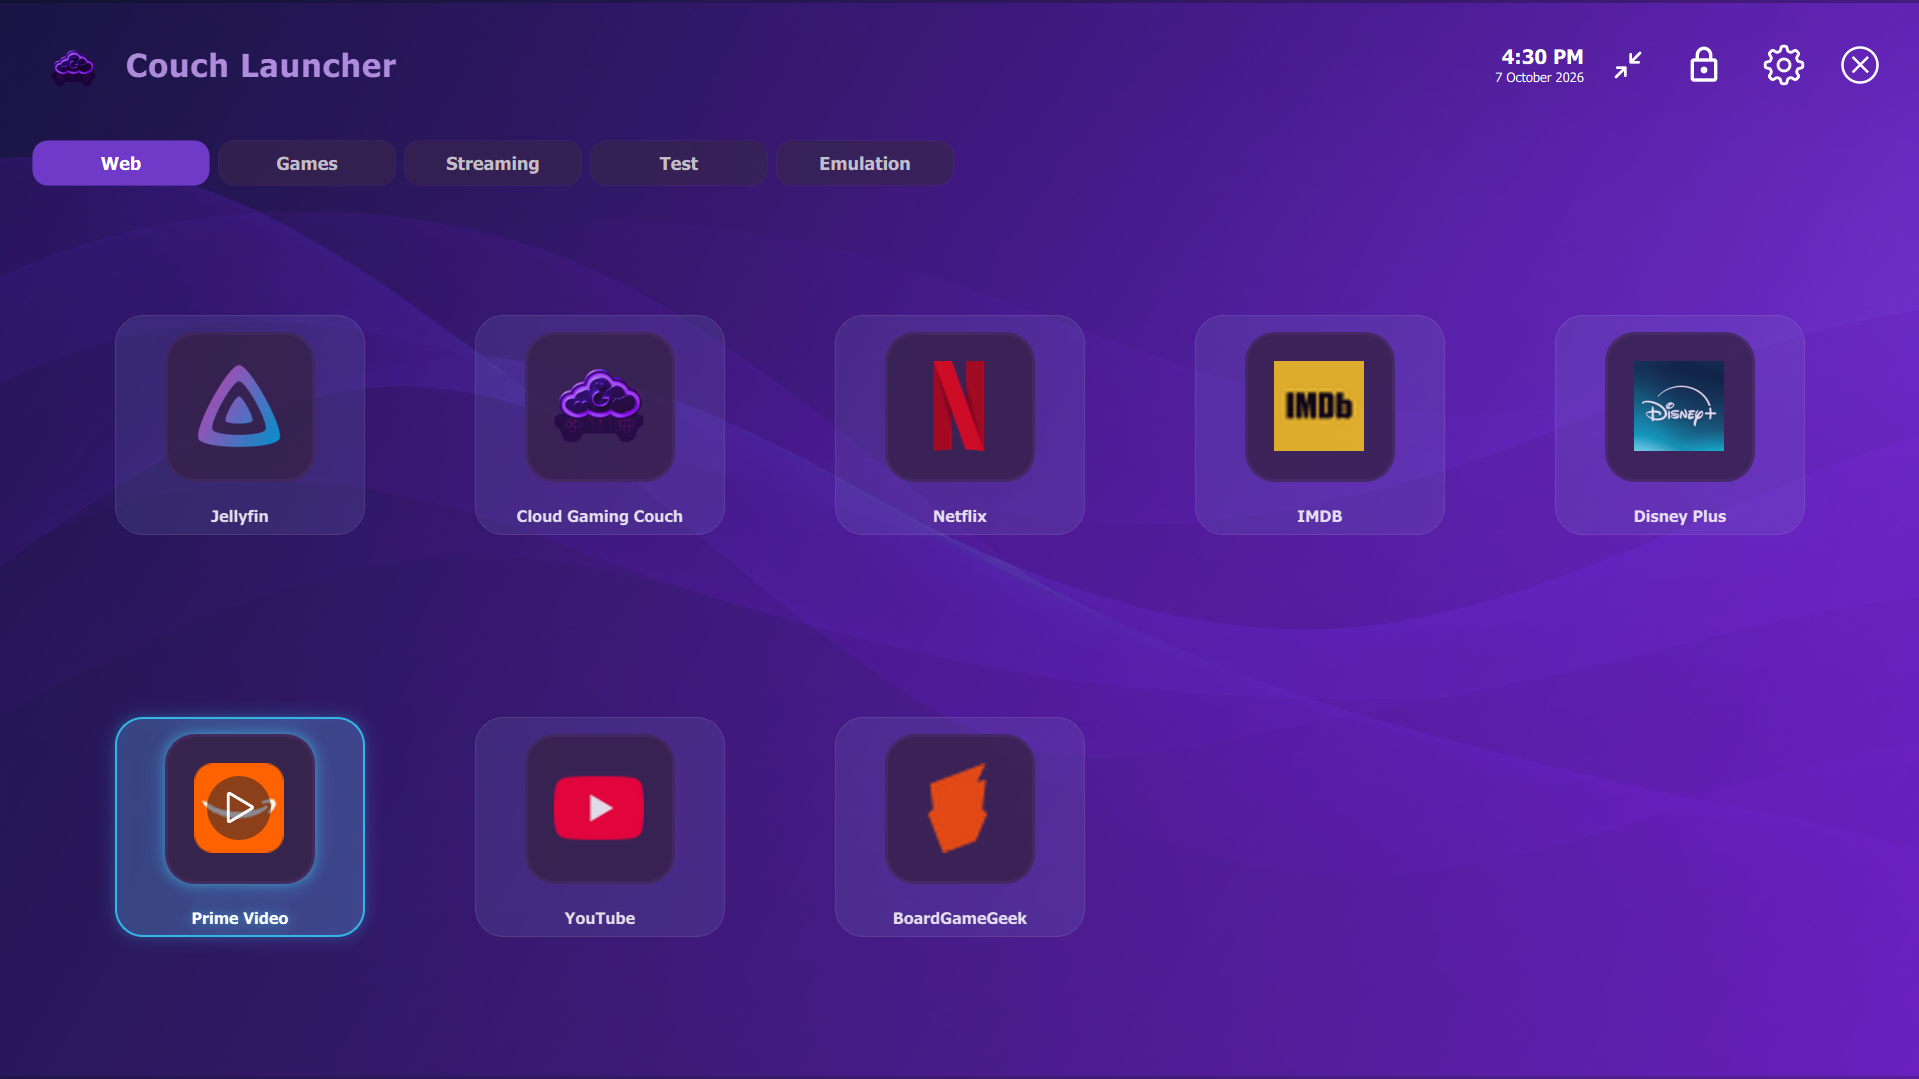Click the Couch Launcher logo icon
The height and width of the screenshot is (1079, 1919).
(73, 66)
